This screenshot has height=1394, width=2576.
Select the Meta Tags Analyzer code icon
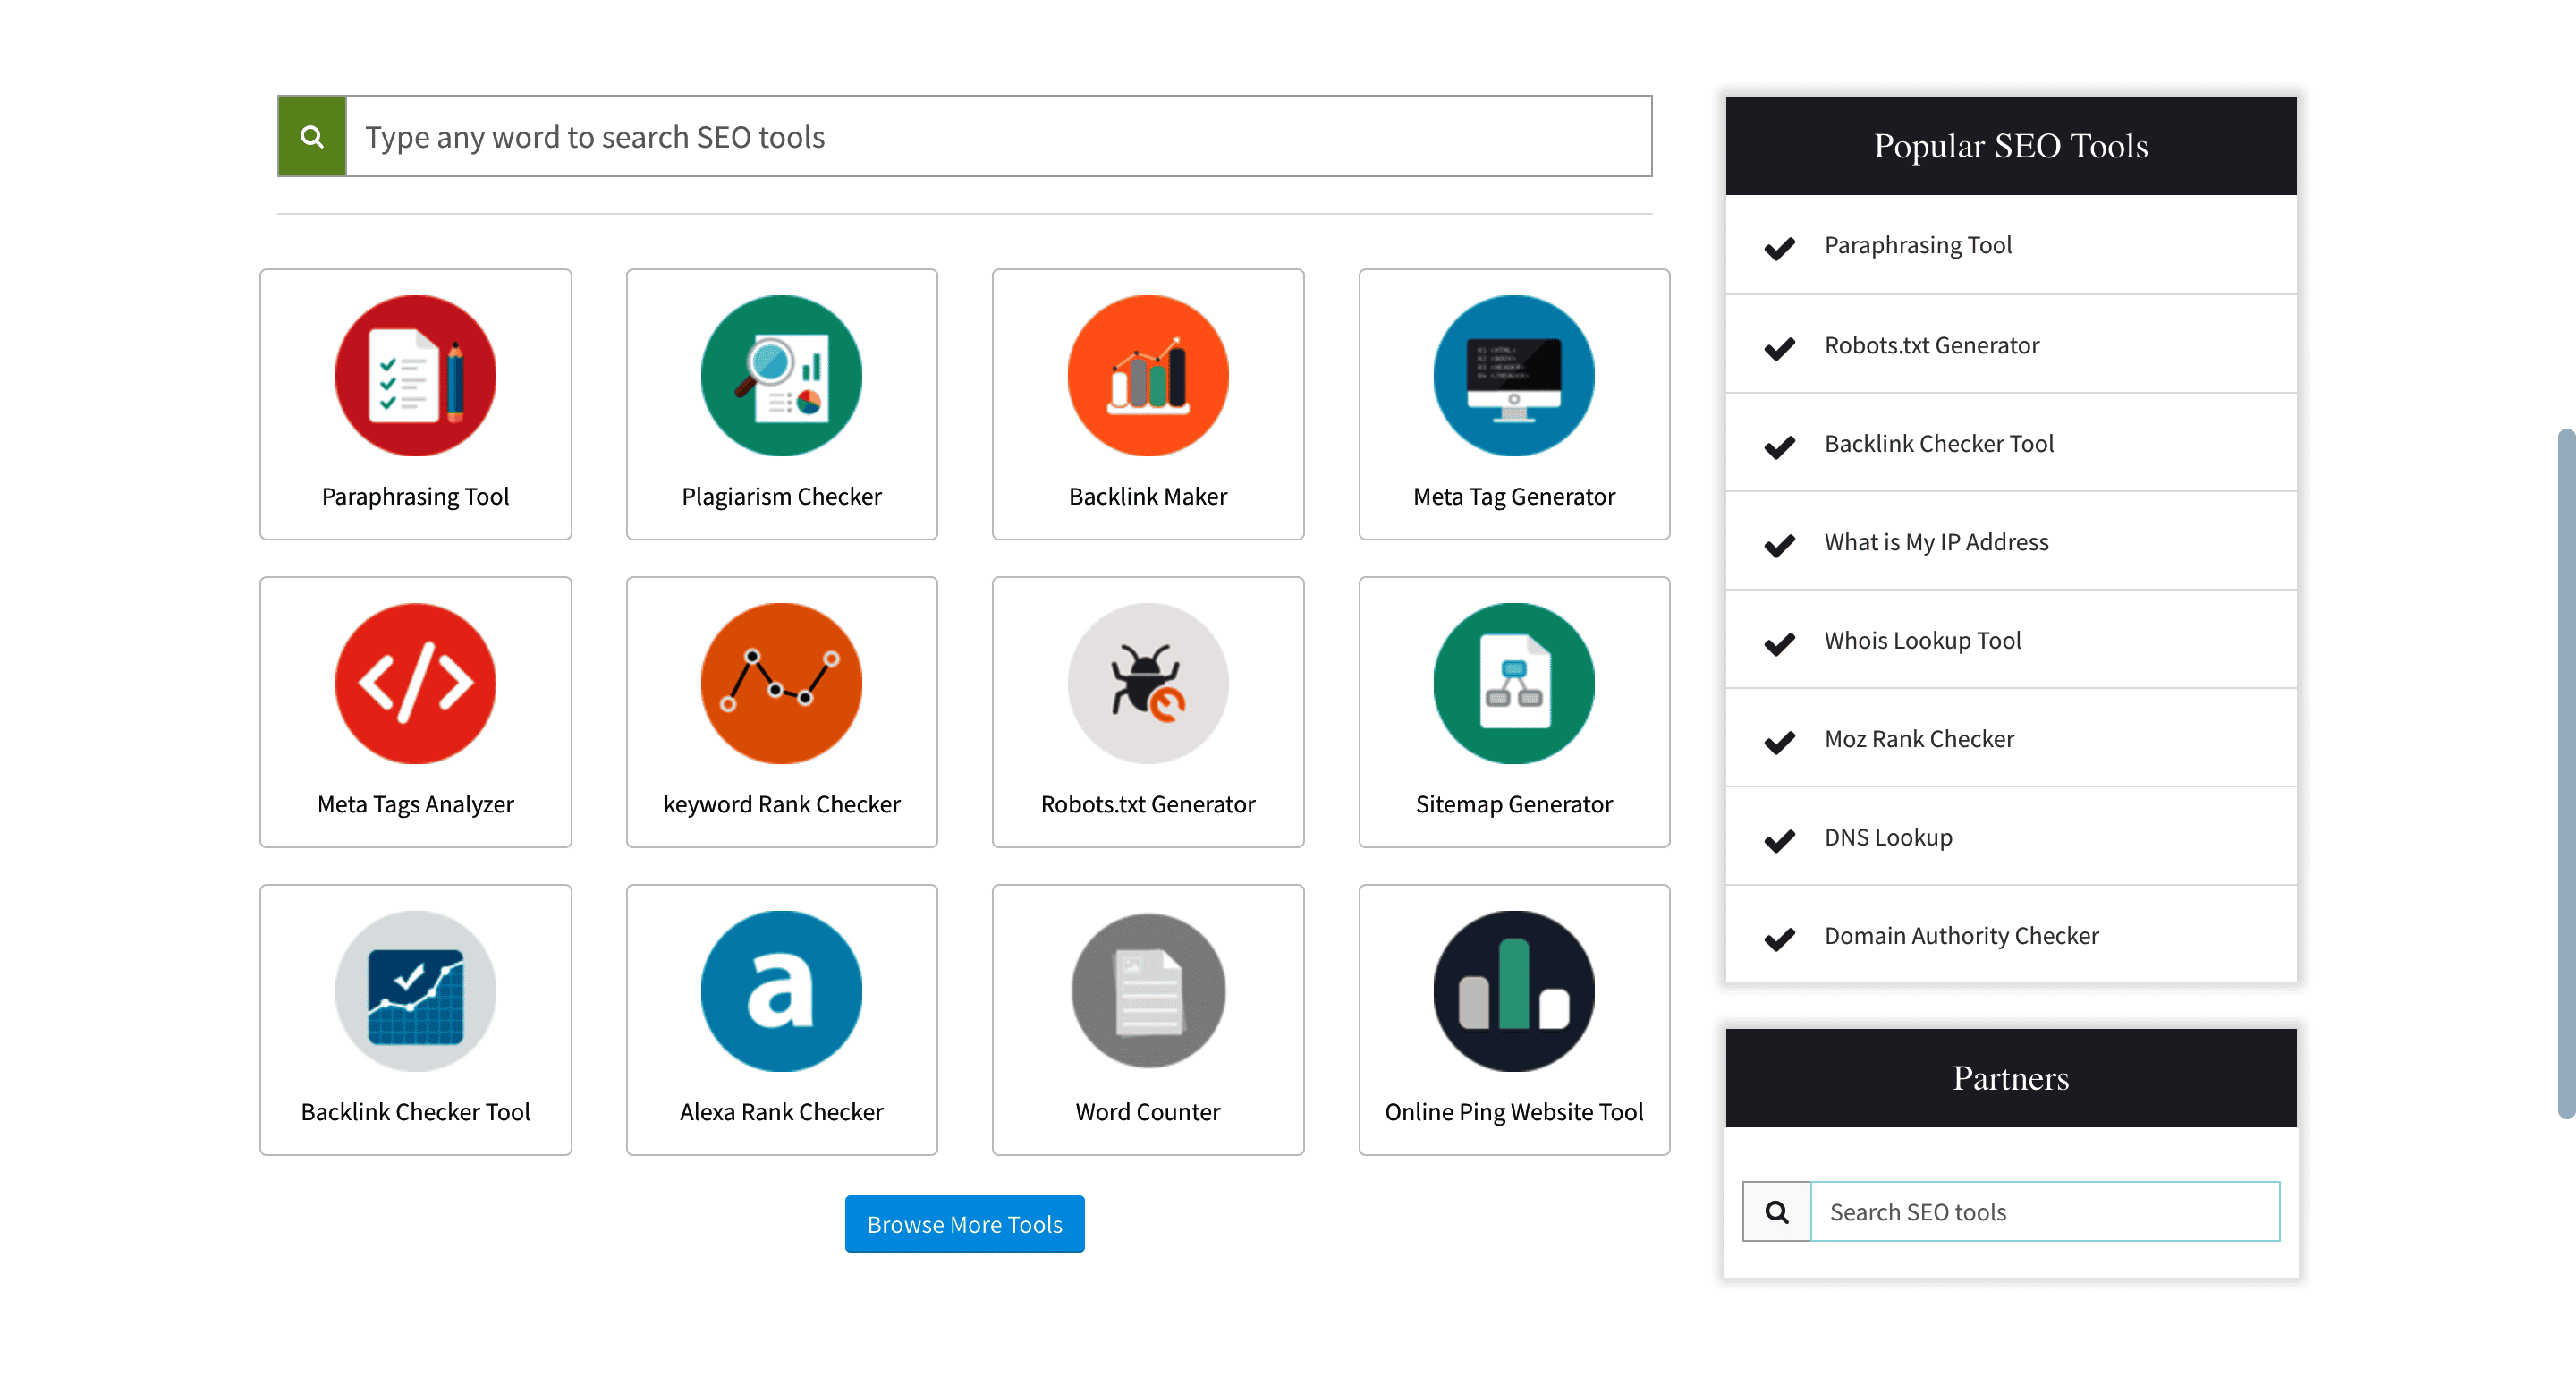click(x=415, y=683)
